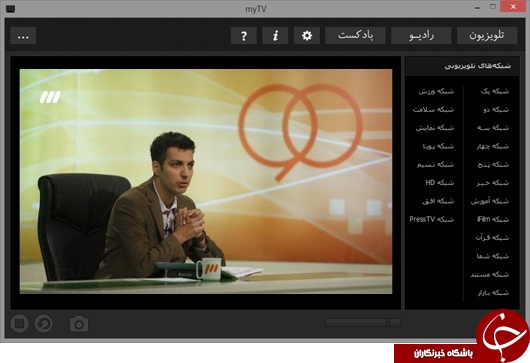Maximize the myTV window
Image resolution: width=530 pixels, height=363 pixels.
click(493, 7)
